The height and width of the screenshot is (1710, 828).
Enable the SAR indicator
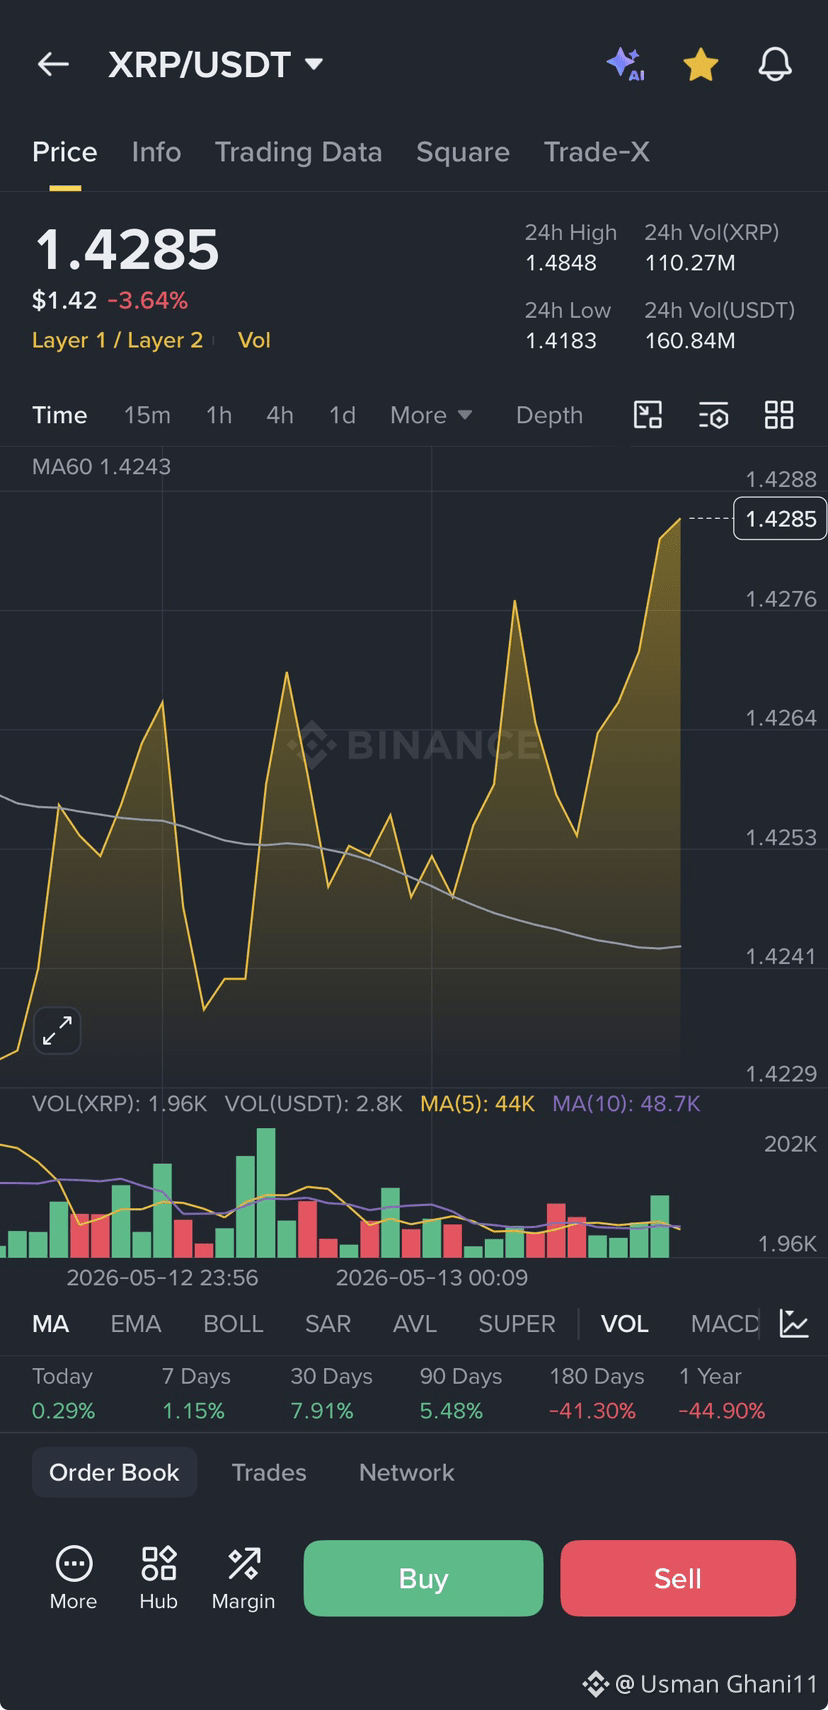328,1324
